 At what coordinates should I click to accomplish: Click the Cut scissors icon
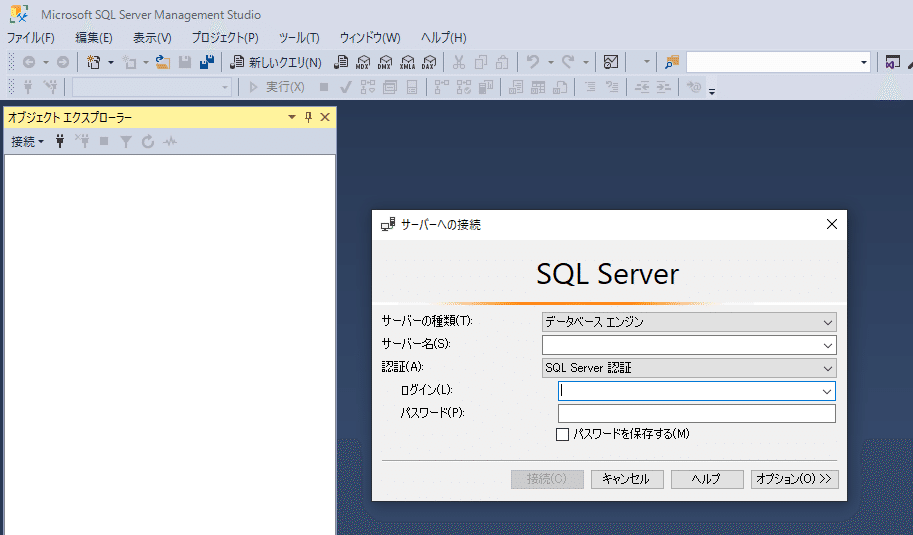click(459, 62)
